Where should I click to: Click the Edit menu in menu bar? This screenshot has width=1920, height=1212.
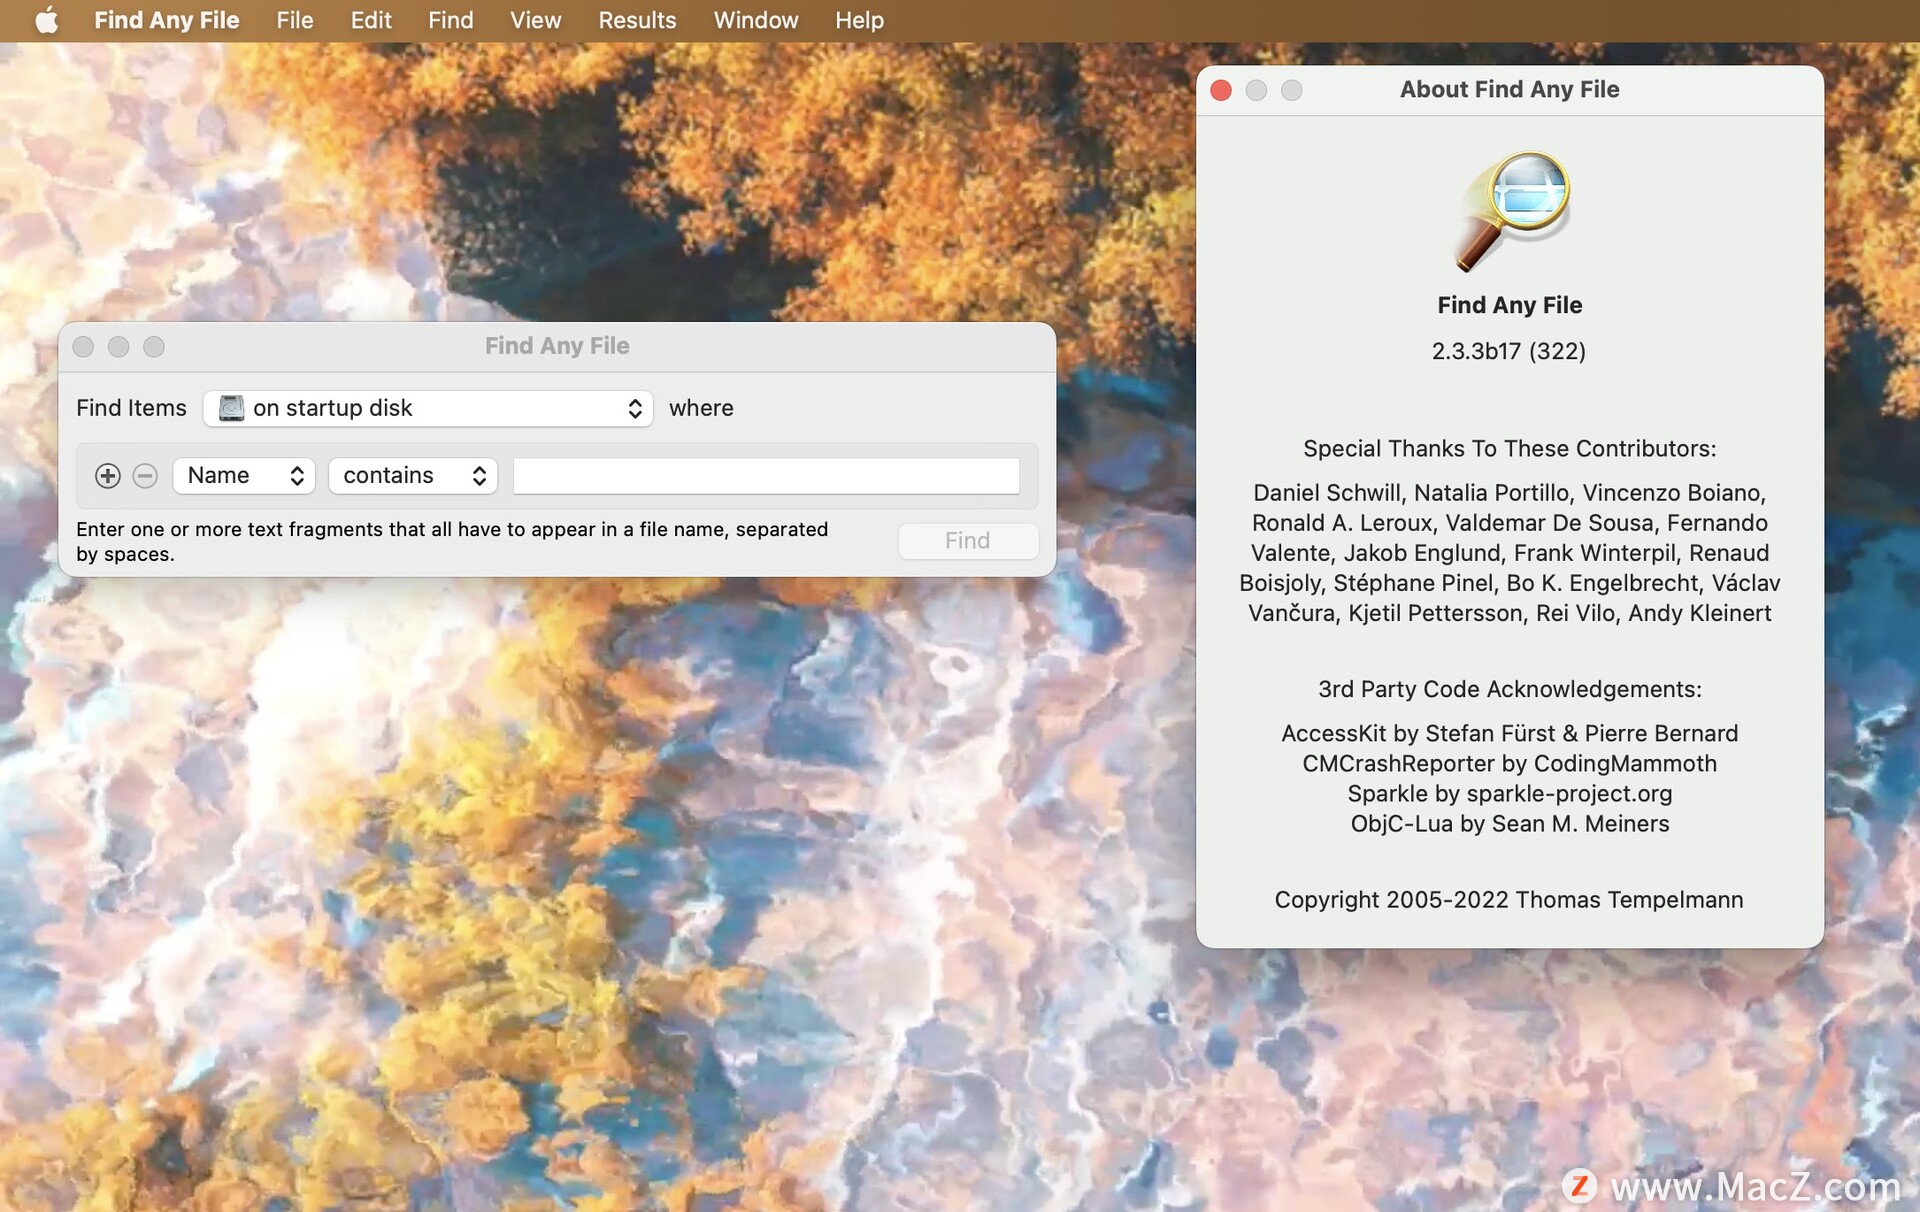pos(369,21)
